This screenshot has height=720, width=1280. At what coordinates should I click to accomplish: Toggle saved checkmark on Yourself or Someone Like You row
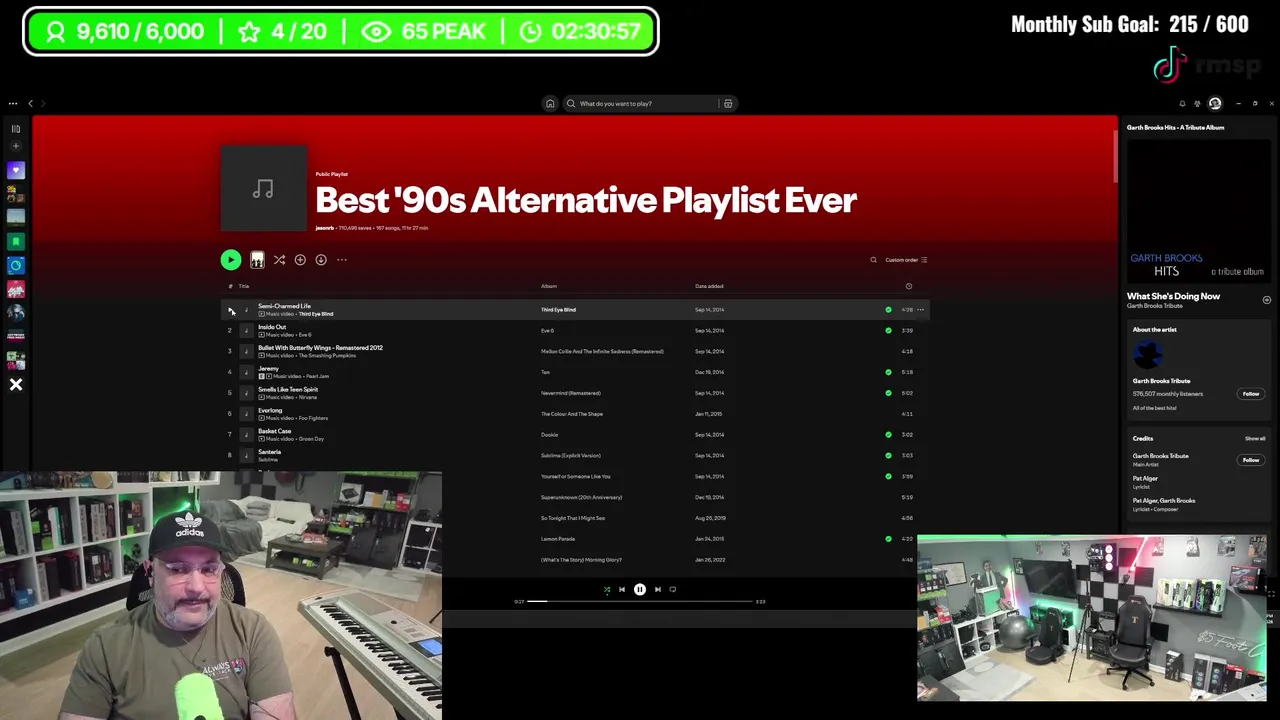tap(888, 477)
